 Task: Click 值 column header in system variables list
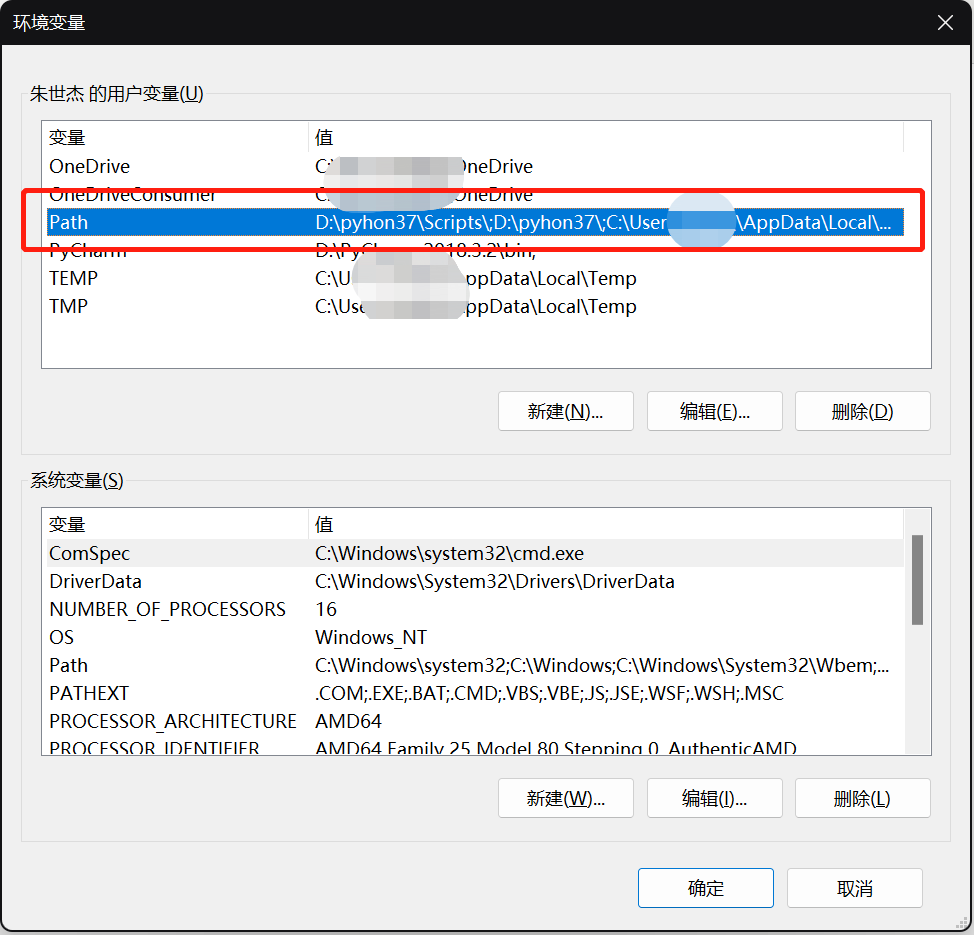[606, 524]
